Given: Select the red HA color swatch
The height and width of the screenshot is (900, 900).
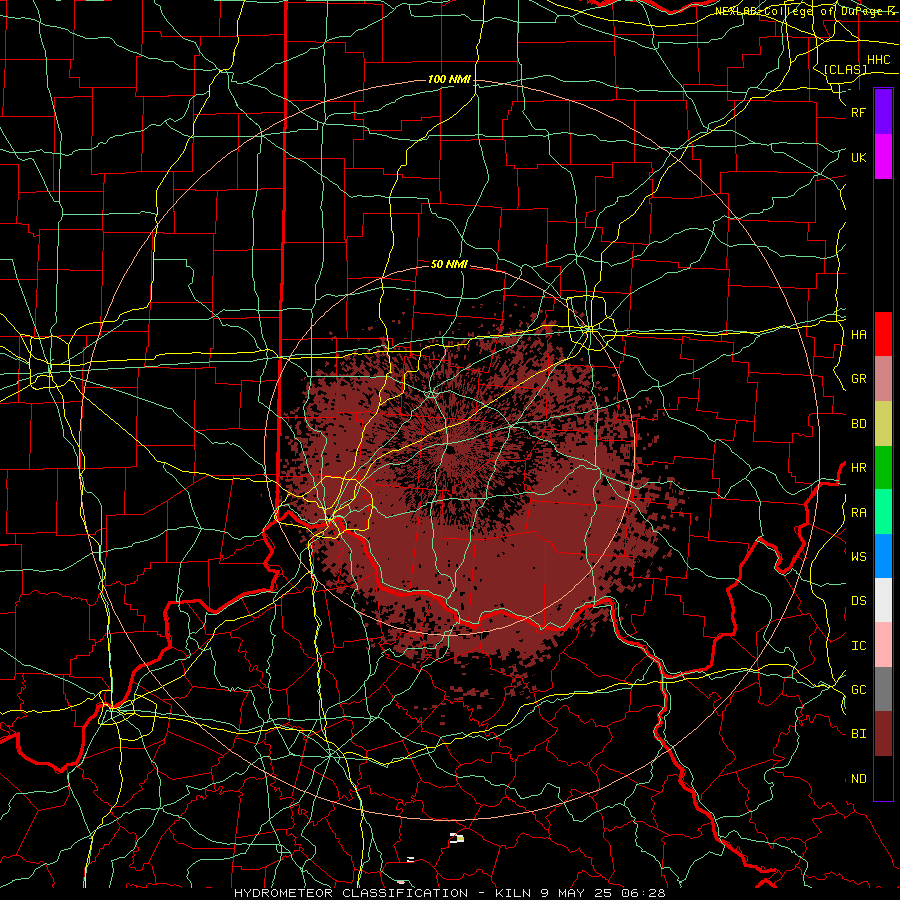Looking at the screenshot, I should (883, 334).
